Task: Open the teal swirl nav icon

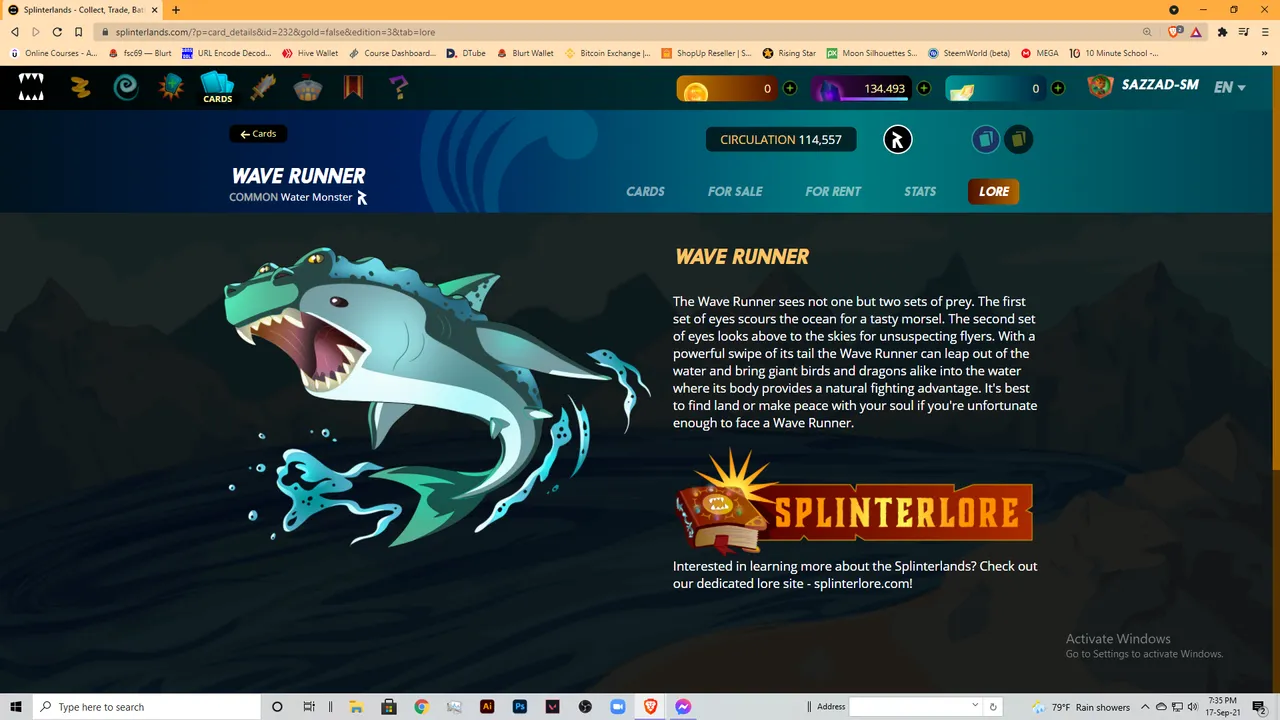Action: [125, 88]
